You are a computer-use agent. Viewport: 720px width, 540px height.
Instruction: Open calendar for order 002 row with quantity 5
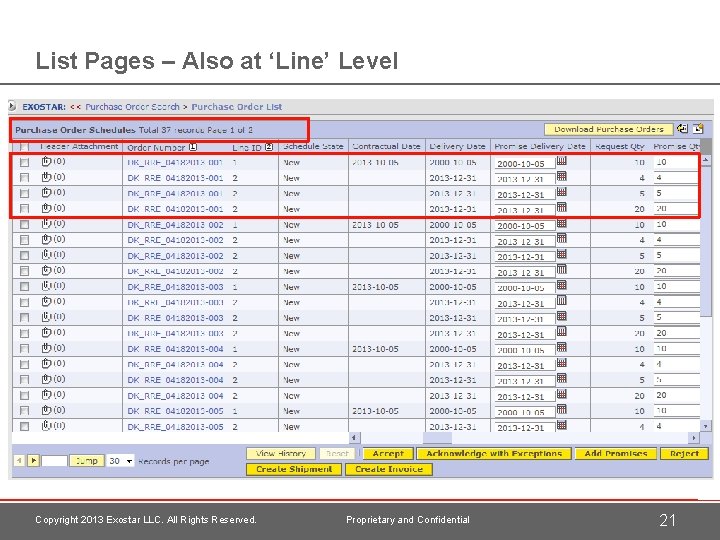(562, 254)
